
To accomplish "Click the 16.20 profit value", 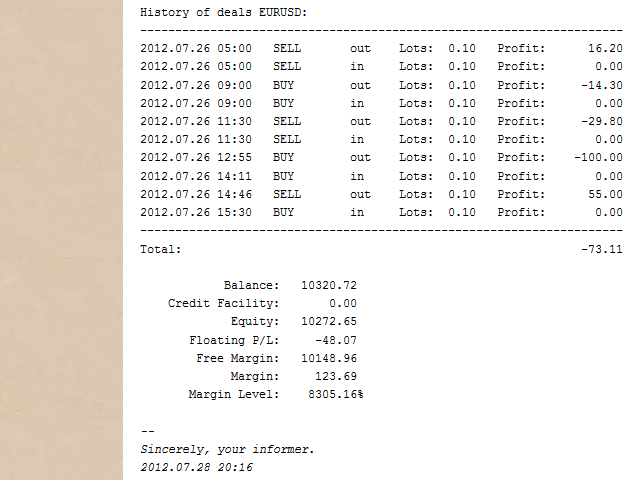I will tap(605, 48).
